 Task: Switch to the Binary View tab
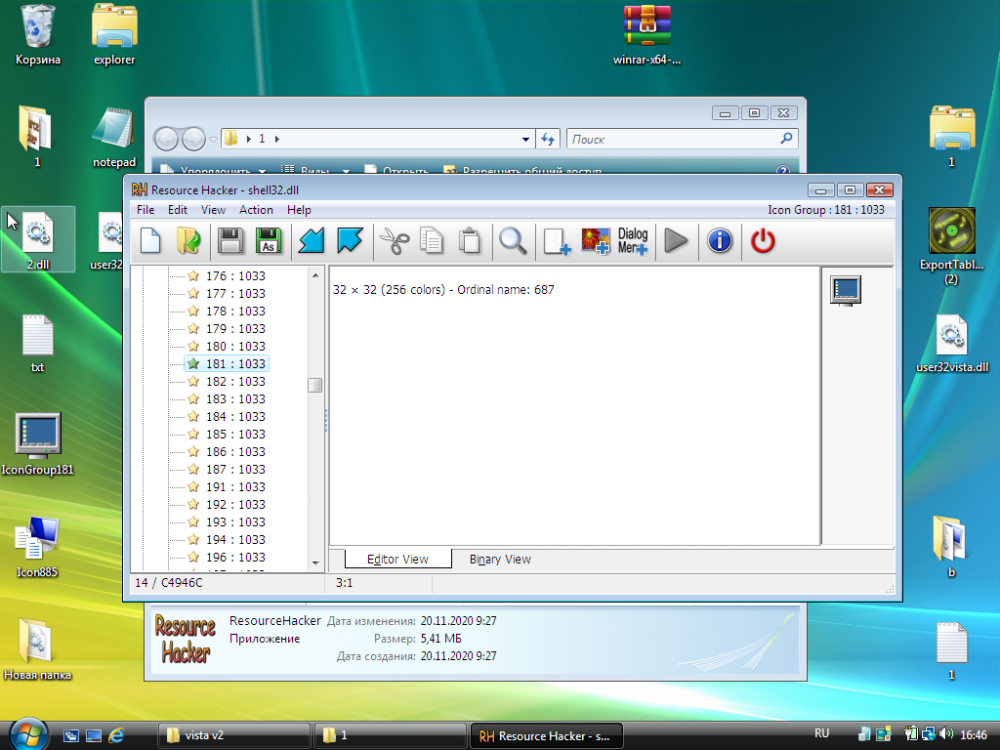coord(498,559)
